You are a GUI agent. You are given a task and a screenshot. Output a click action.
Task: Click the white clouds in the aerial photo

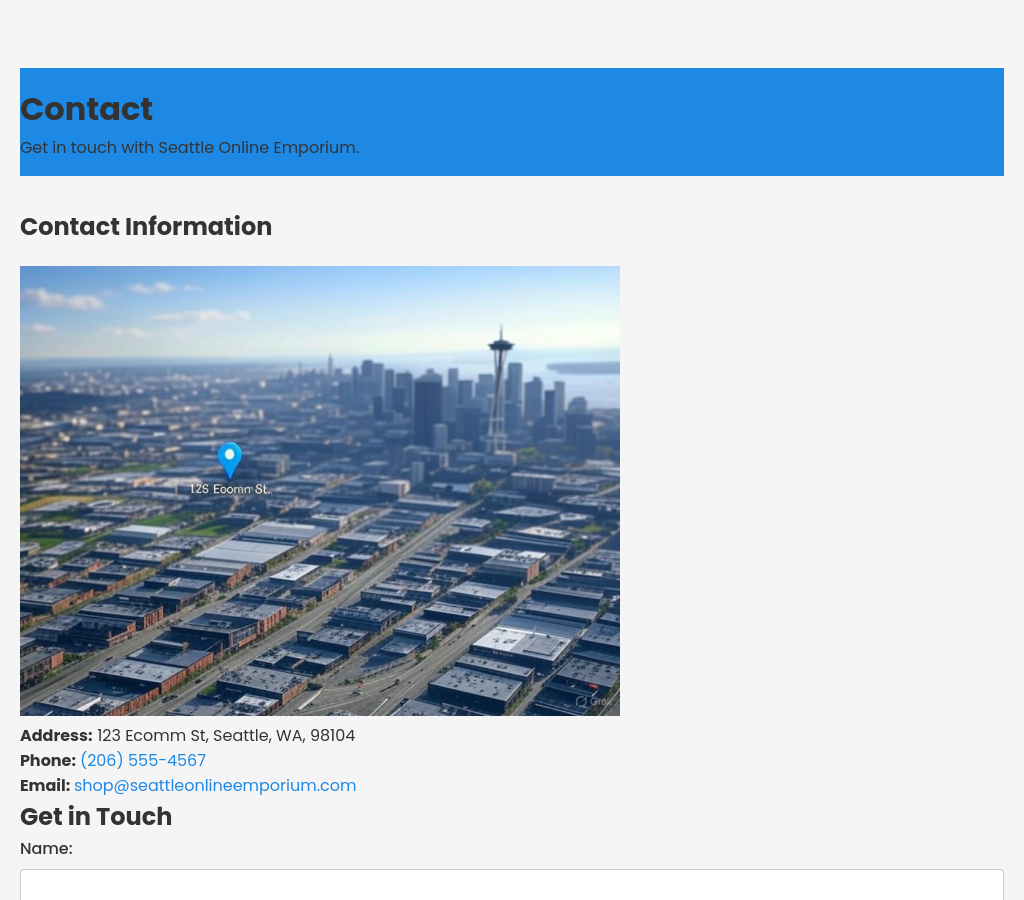[65, 298]
